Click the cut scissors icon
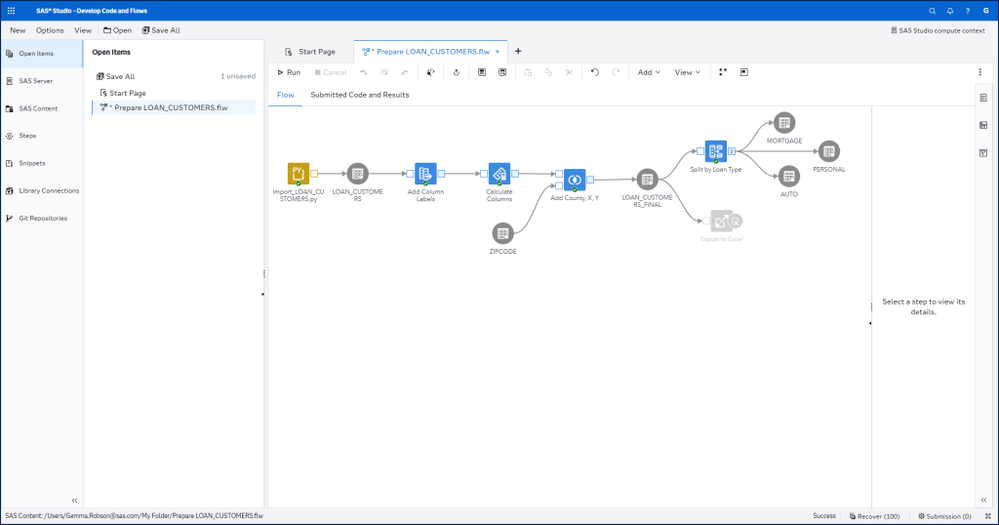The height and width of the screenshot is (525, 999). click(569, 73)
